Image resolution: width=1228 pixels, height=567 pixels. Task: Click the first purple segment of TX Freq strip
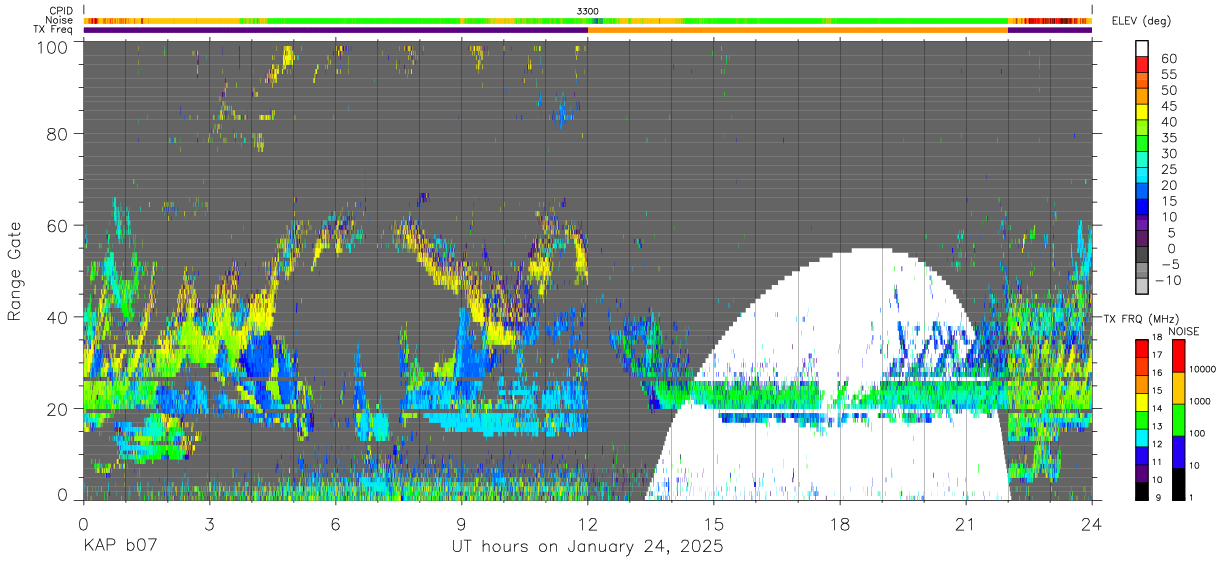coord(336,30)
